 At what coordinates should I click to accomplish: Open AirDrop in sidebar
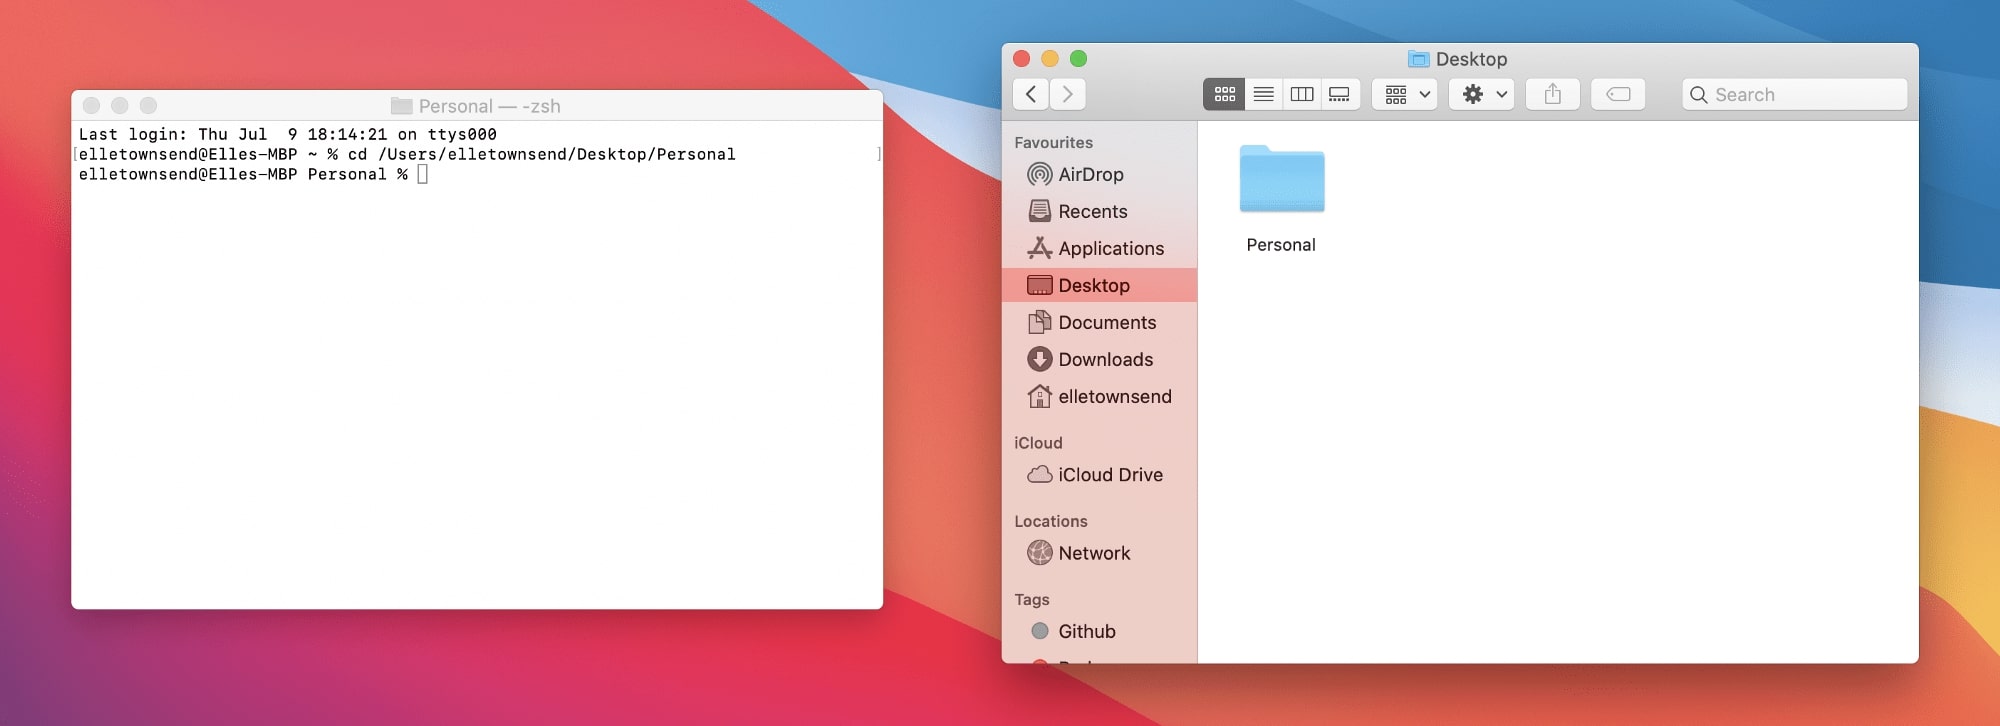[x=1099, y=174]
